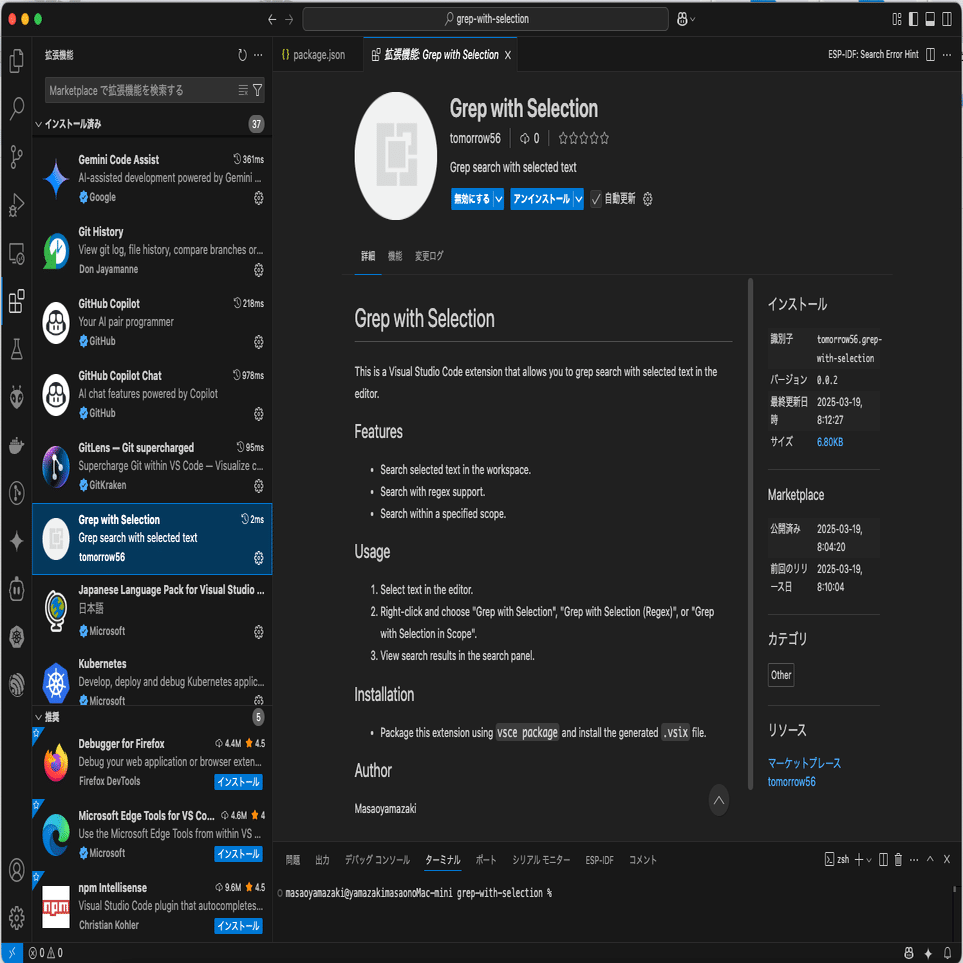Open notifications bell in status bar
The height and width of the screenshot is (963, 963).
(948, 953)
